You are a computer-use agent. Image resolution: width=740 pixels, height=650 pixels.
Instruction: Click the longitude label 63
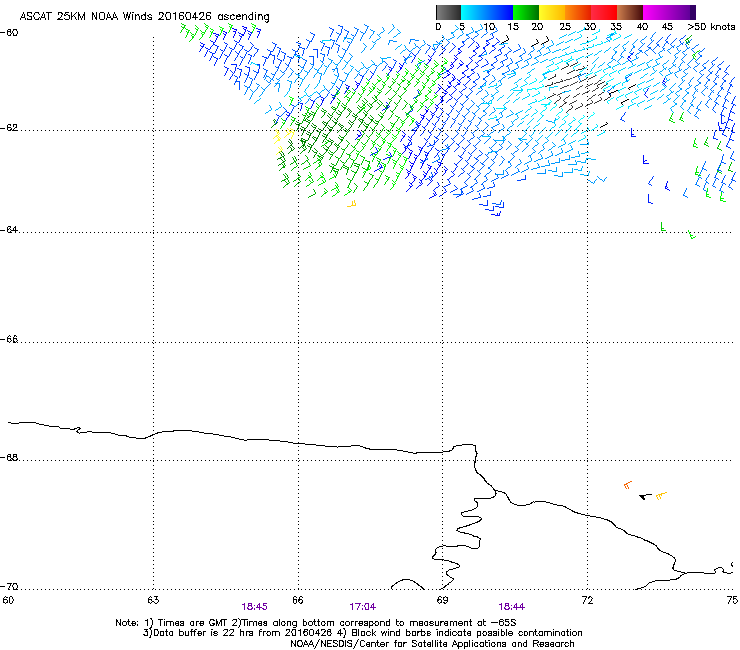click(153, 600)
